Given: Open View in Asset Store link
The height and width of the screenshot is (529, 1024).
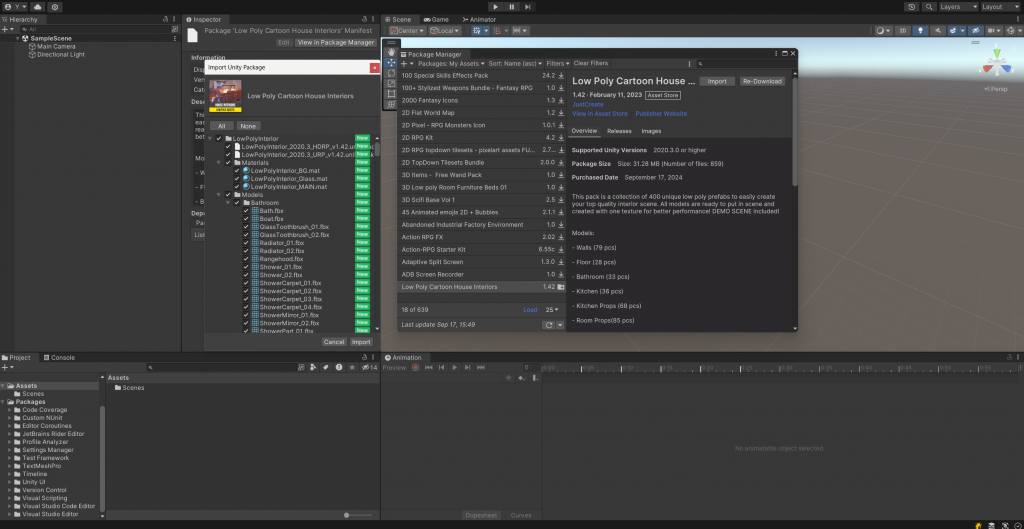Looking at the screenshot, I should [x=600, y=114].
